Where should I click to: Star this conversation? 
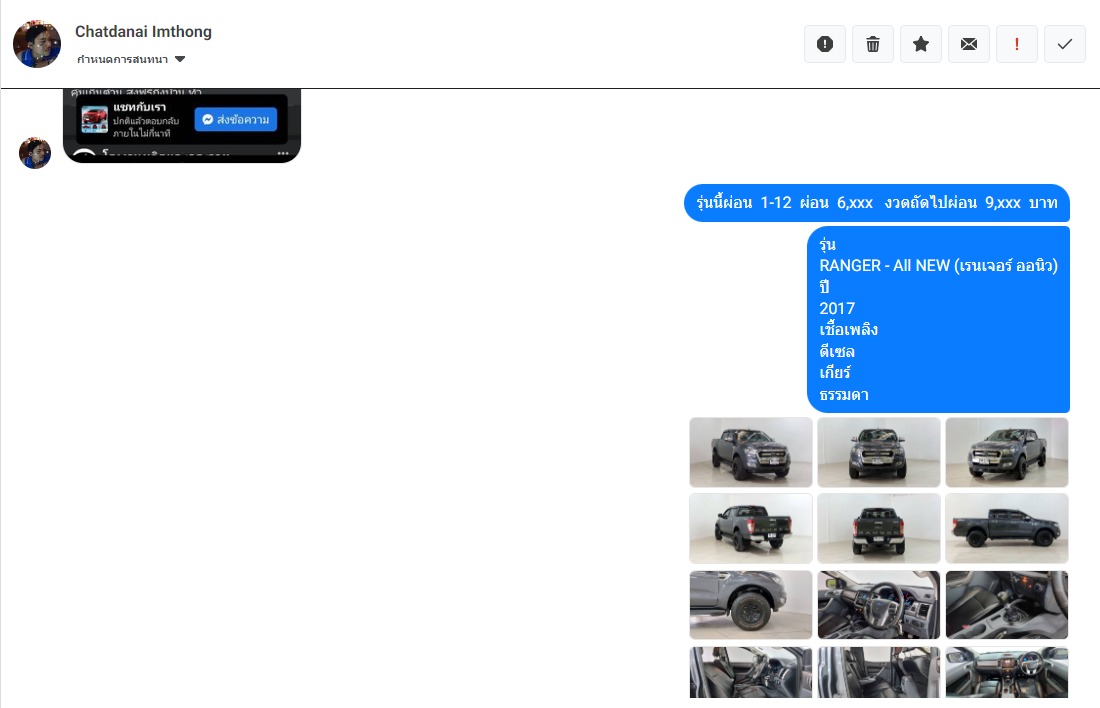point(921,44)
